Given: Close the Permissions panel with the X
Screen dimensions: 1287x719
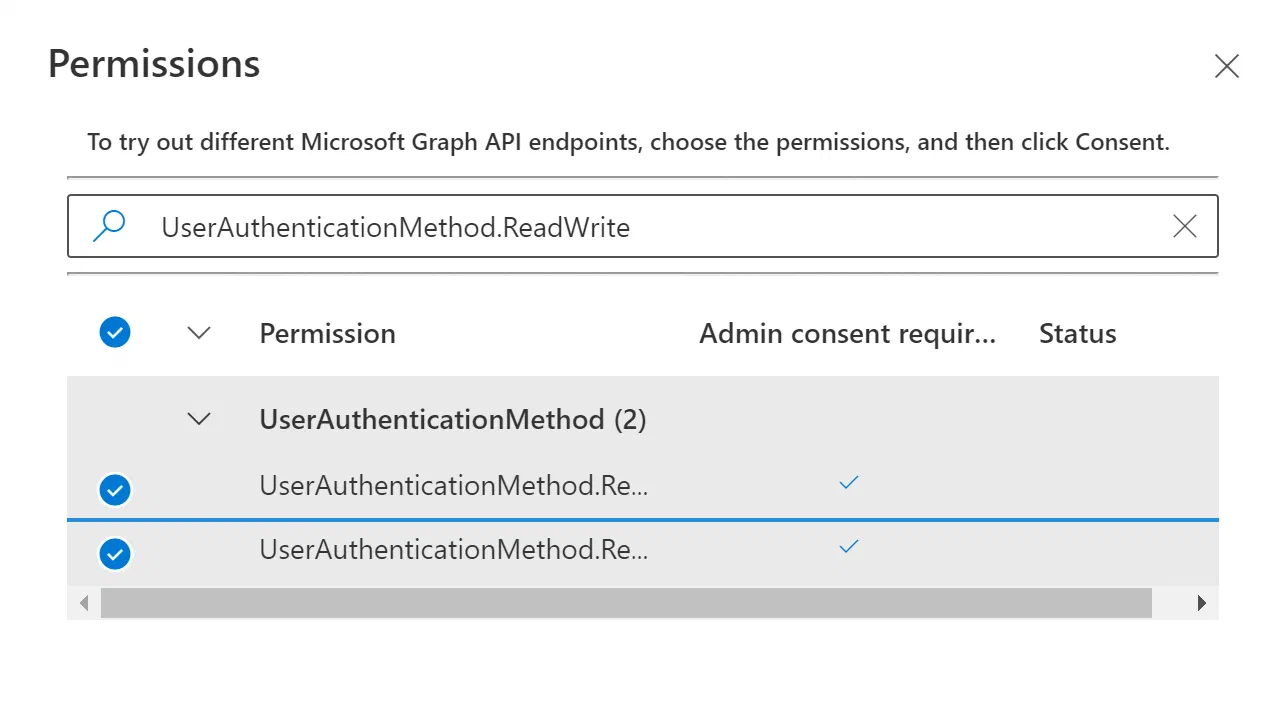Looking at the screenshot, I should (1226, 67).
